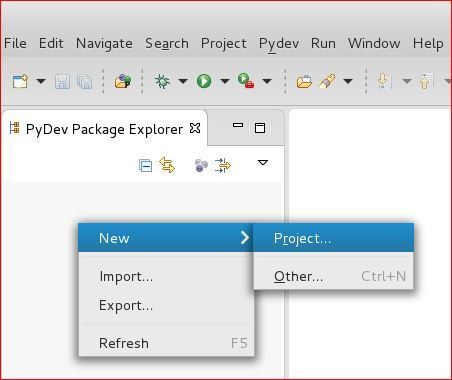Open the Run menu
The height and width of the screenshot is (380, 452).
click(323, 43)
